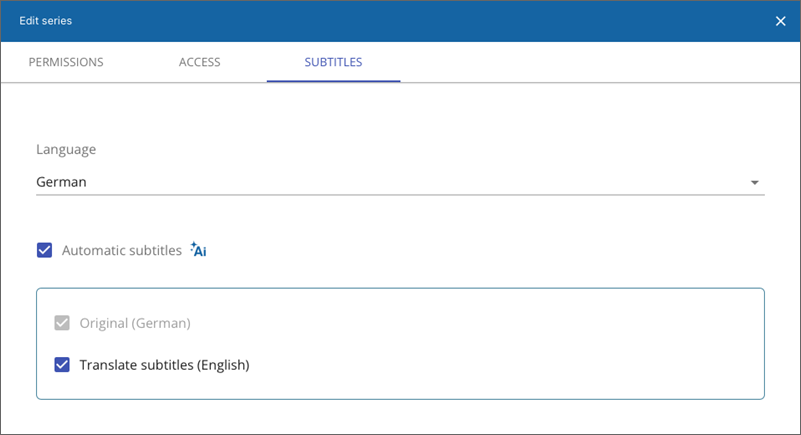Viewport: 801px width, 435px height.
Task: Toggle the Automatic subtitles checkbox
Action: [x=44, y=250]
